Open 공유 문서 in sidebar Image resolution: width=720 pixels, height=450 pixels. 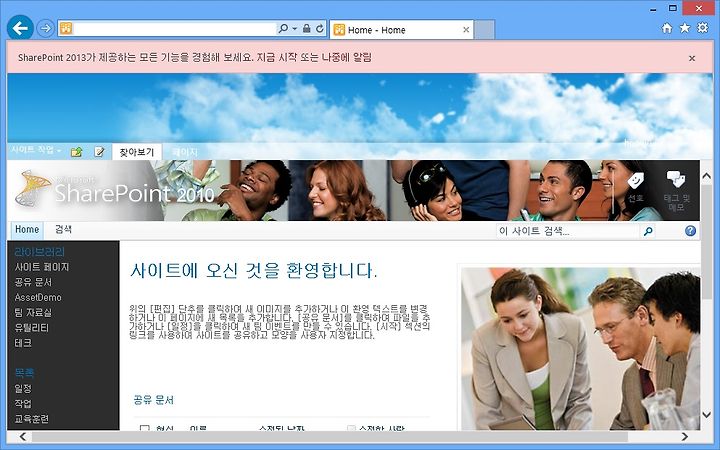click(x=34, y=282)
